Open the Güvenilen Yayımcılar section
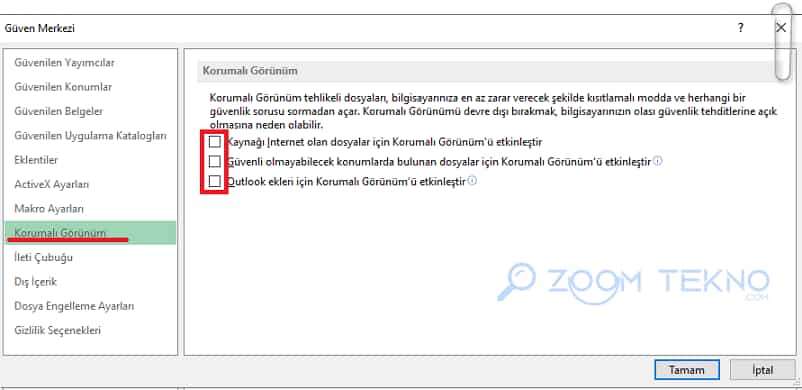The width and height of the screenshot is (802, 390). pyautogui.click(x=64, y=63)
